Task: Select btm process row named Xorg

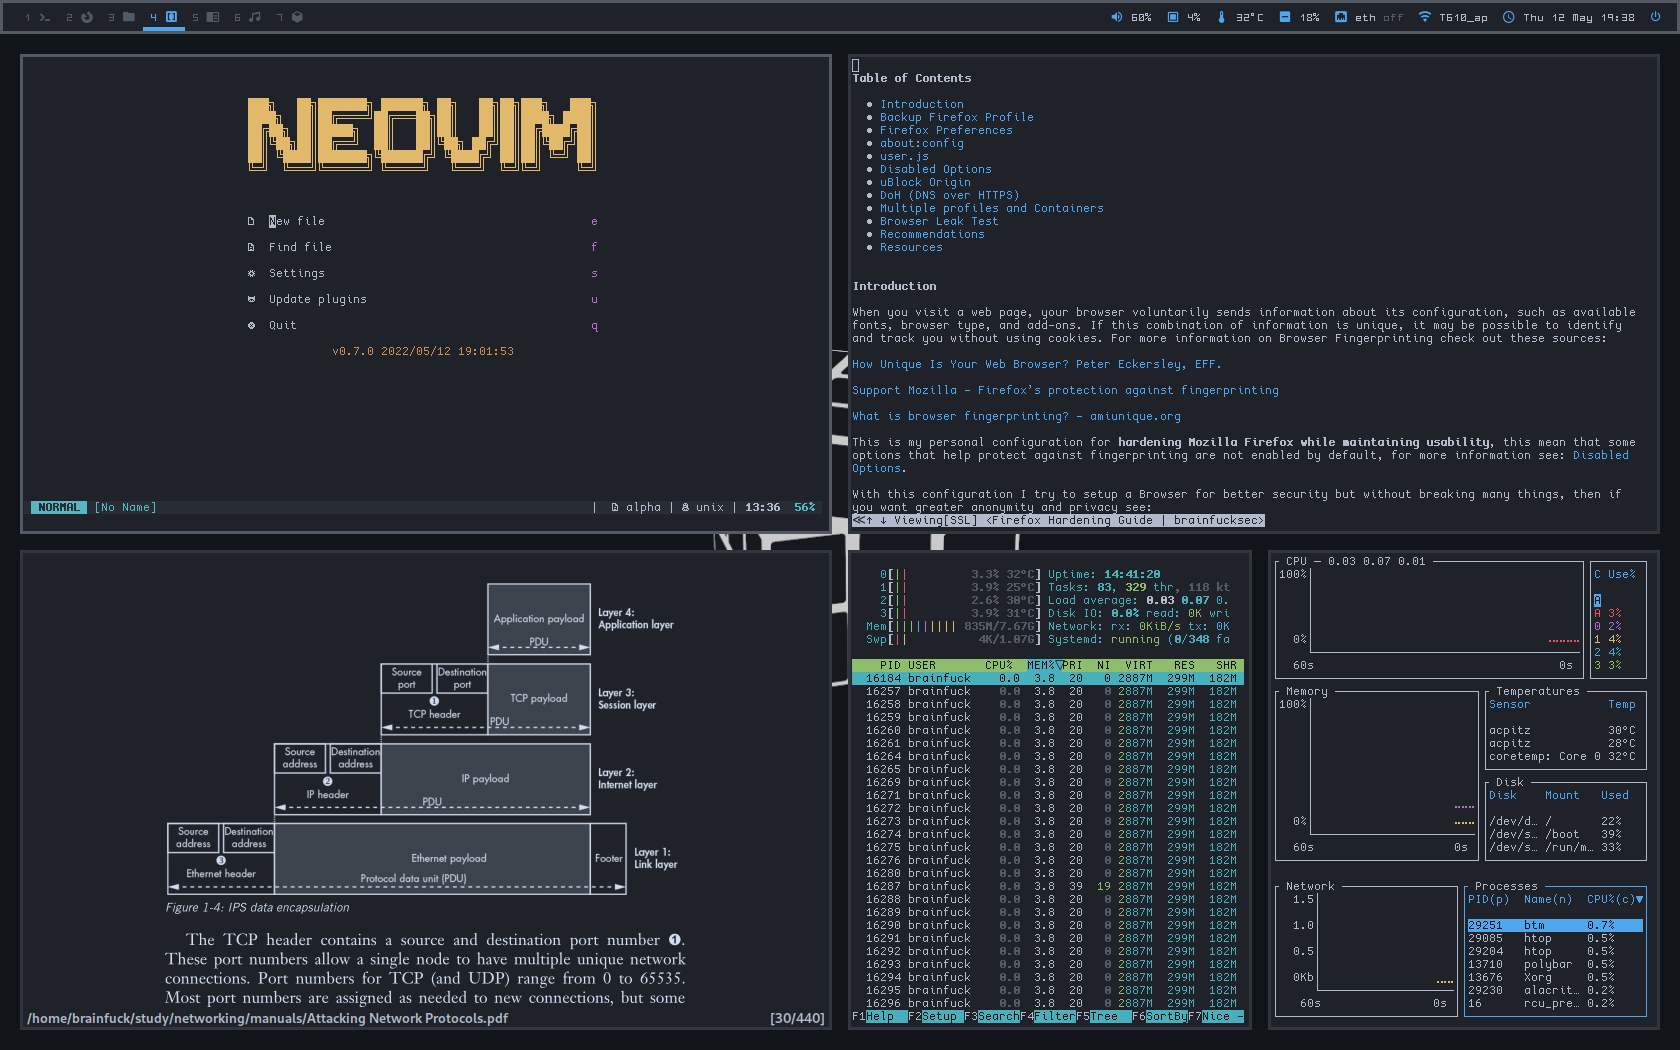Action: click(1554, 977)
